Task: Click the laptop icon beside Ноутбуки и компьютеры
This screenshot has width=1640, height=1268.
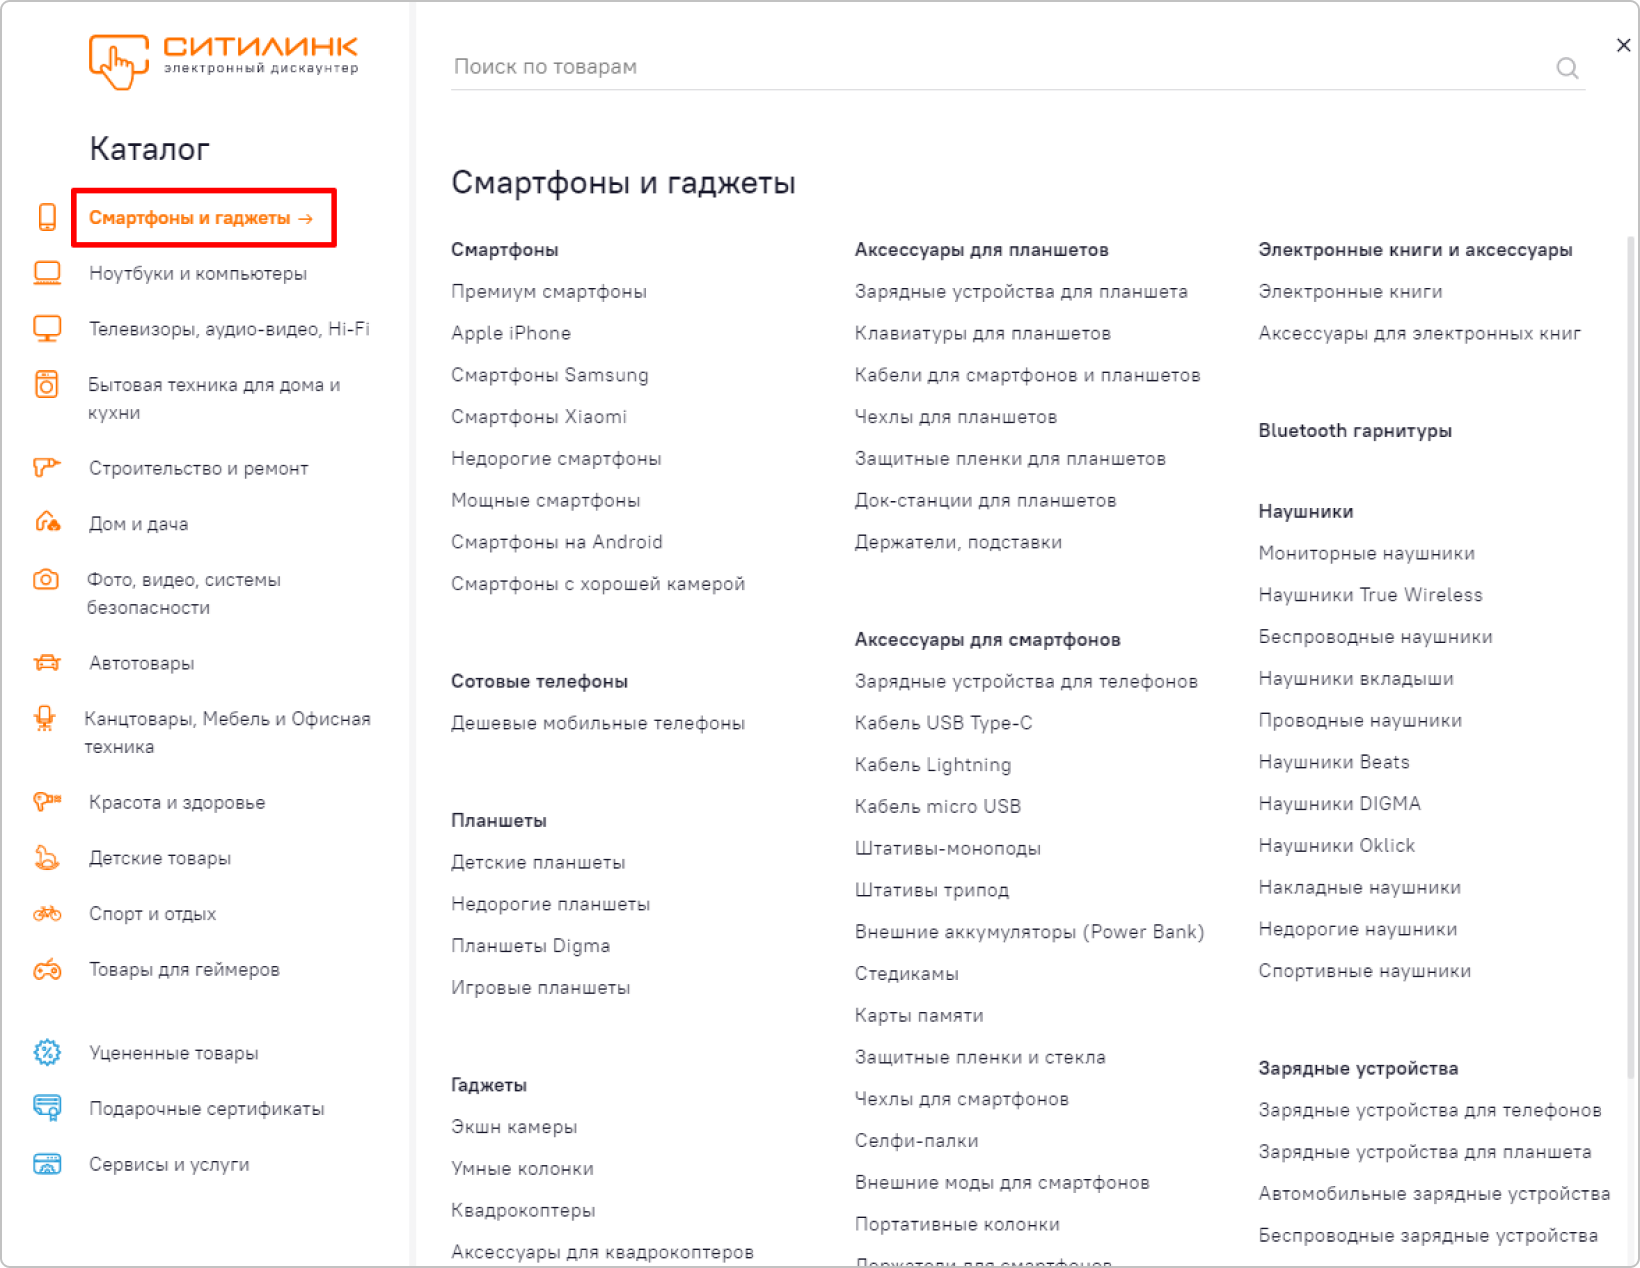Action: pos(47,273)
